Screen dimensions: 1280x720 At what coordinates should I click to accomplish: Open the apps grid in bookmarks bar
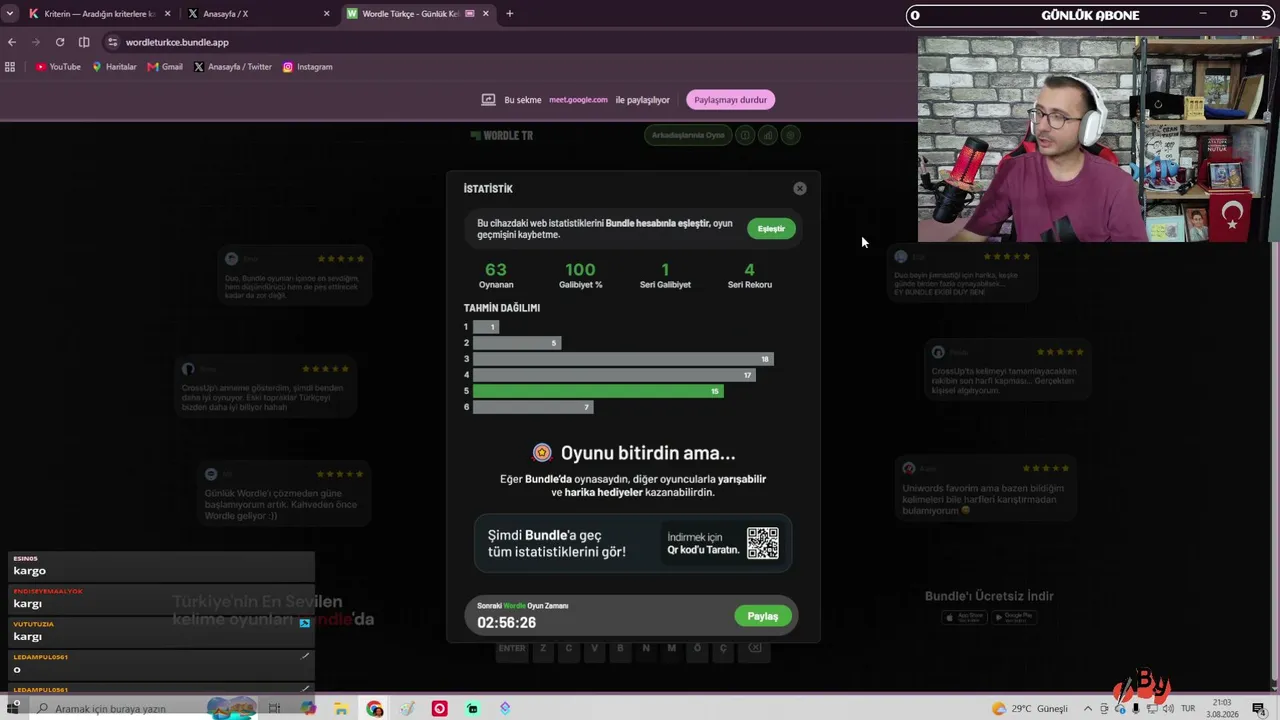[10, 67]
